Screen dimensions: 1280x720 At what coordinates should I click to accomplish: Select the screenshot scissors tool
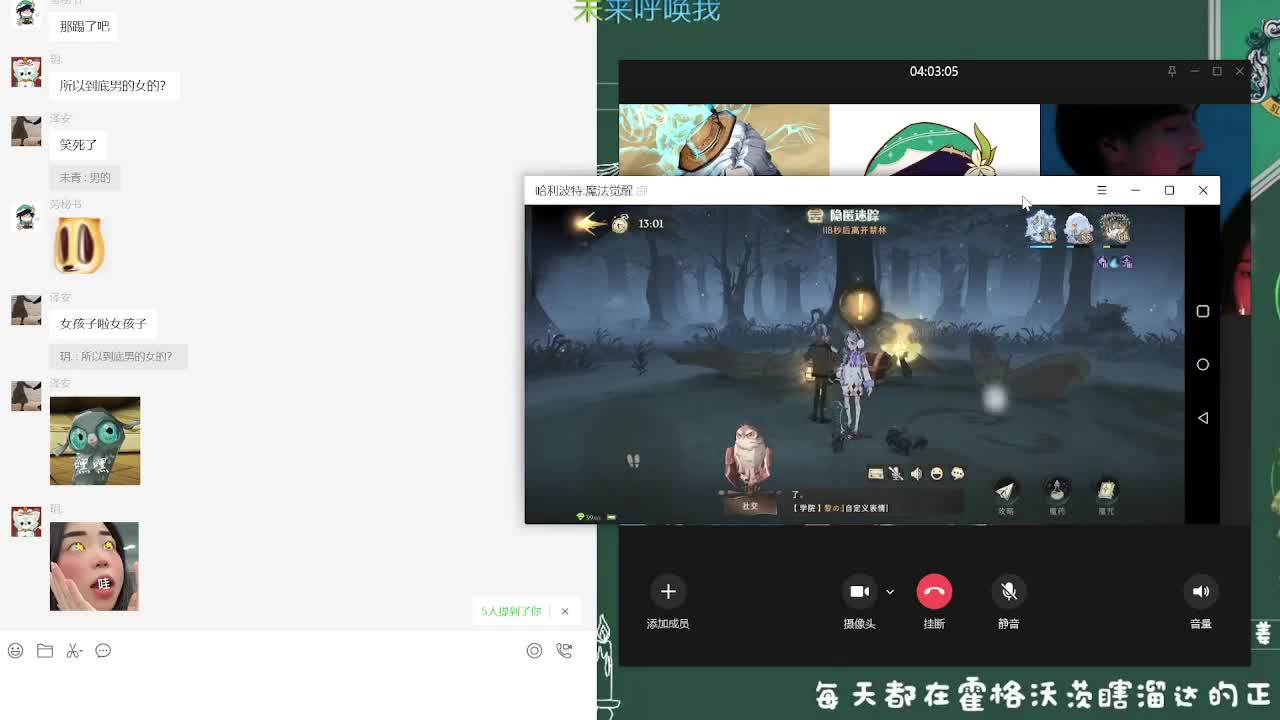74,651
